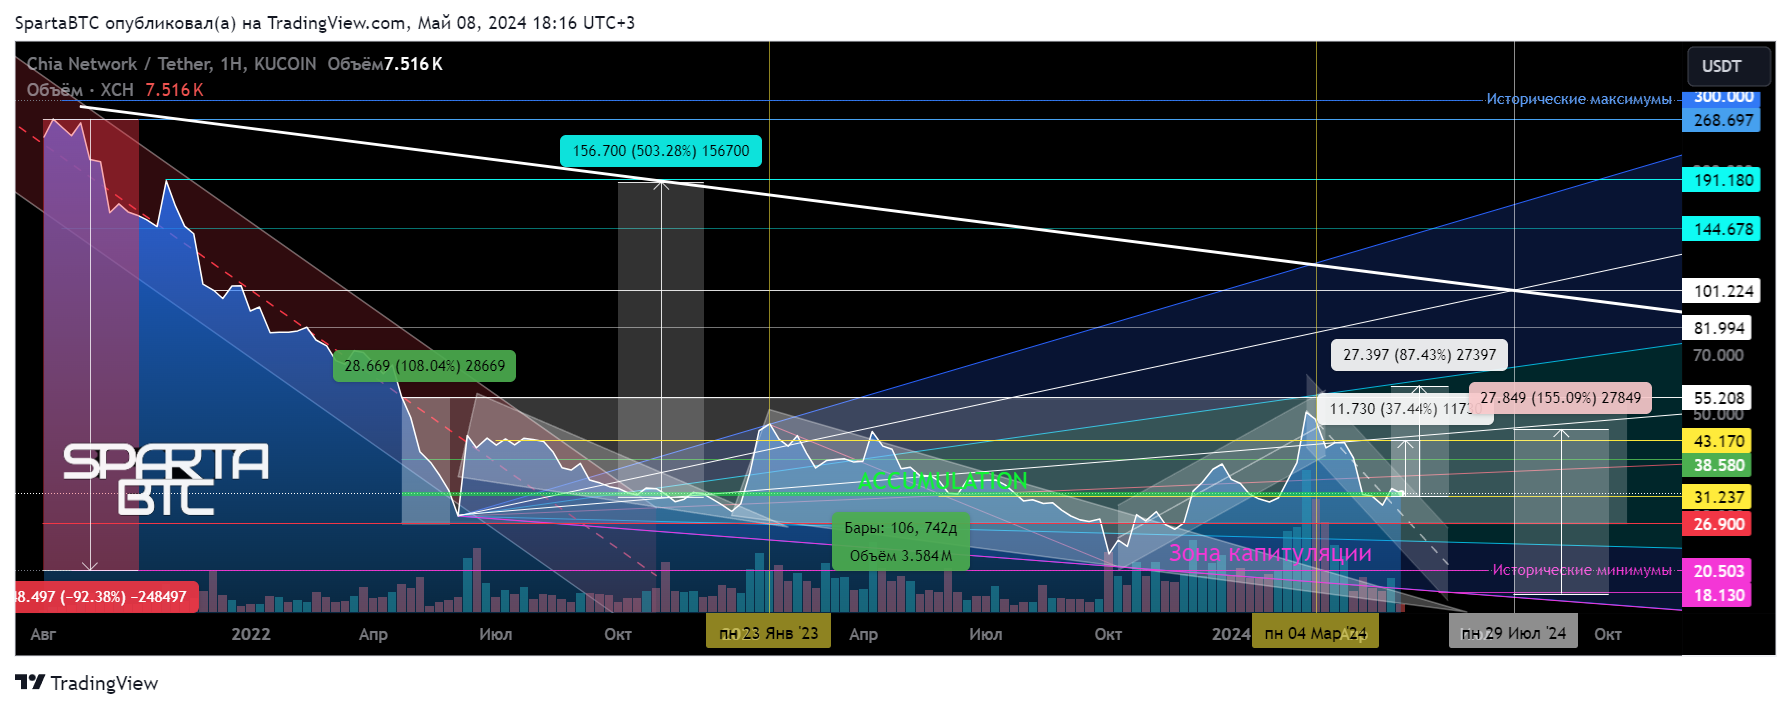
Task: Click the 144.678 price label
Action: (x=1723, y=229)
